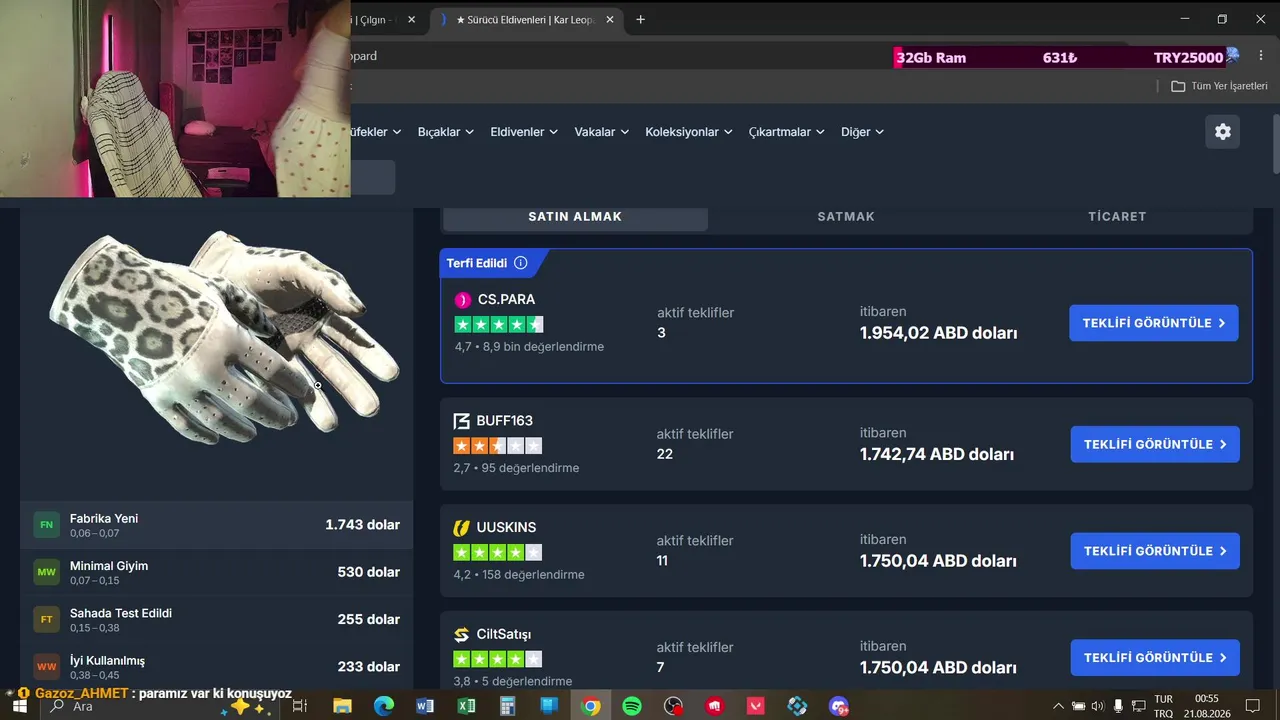Screen dimensions: 1280x720
Task: Close the Sürücü Eldivenleri browser tab
Action: pos(610,20)
